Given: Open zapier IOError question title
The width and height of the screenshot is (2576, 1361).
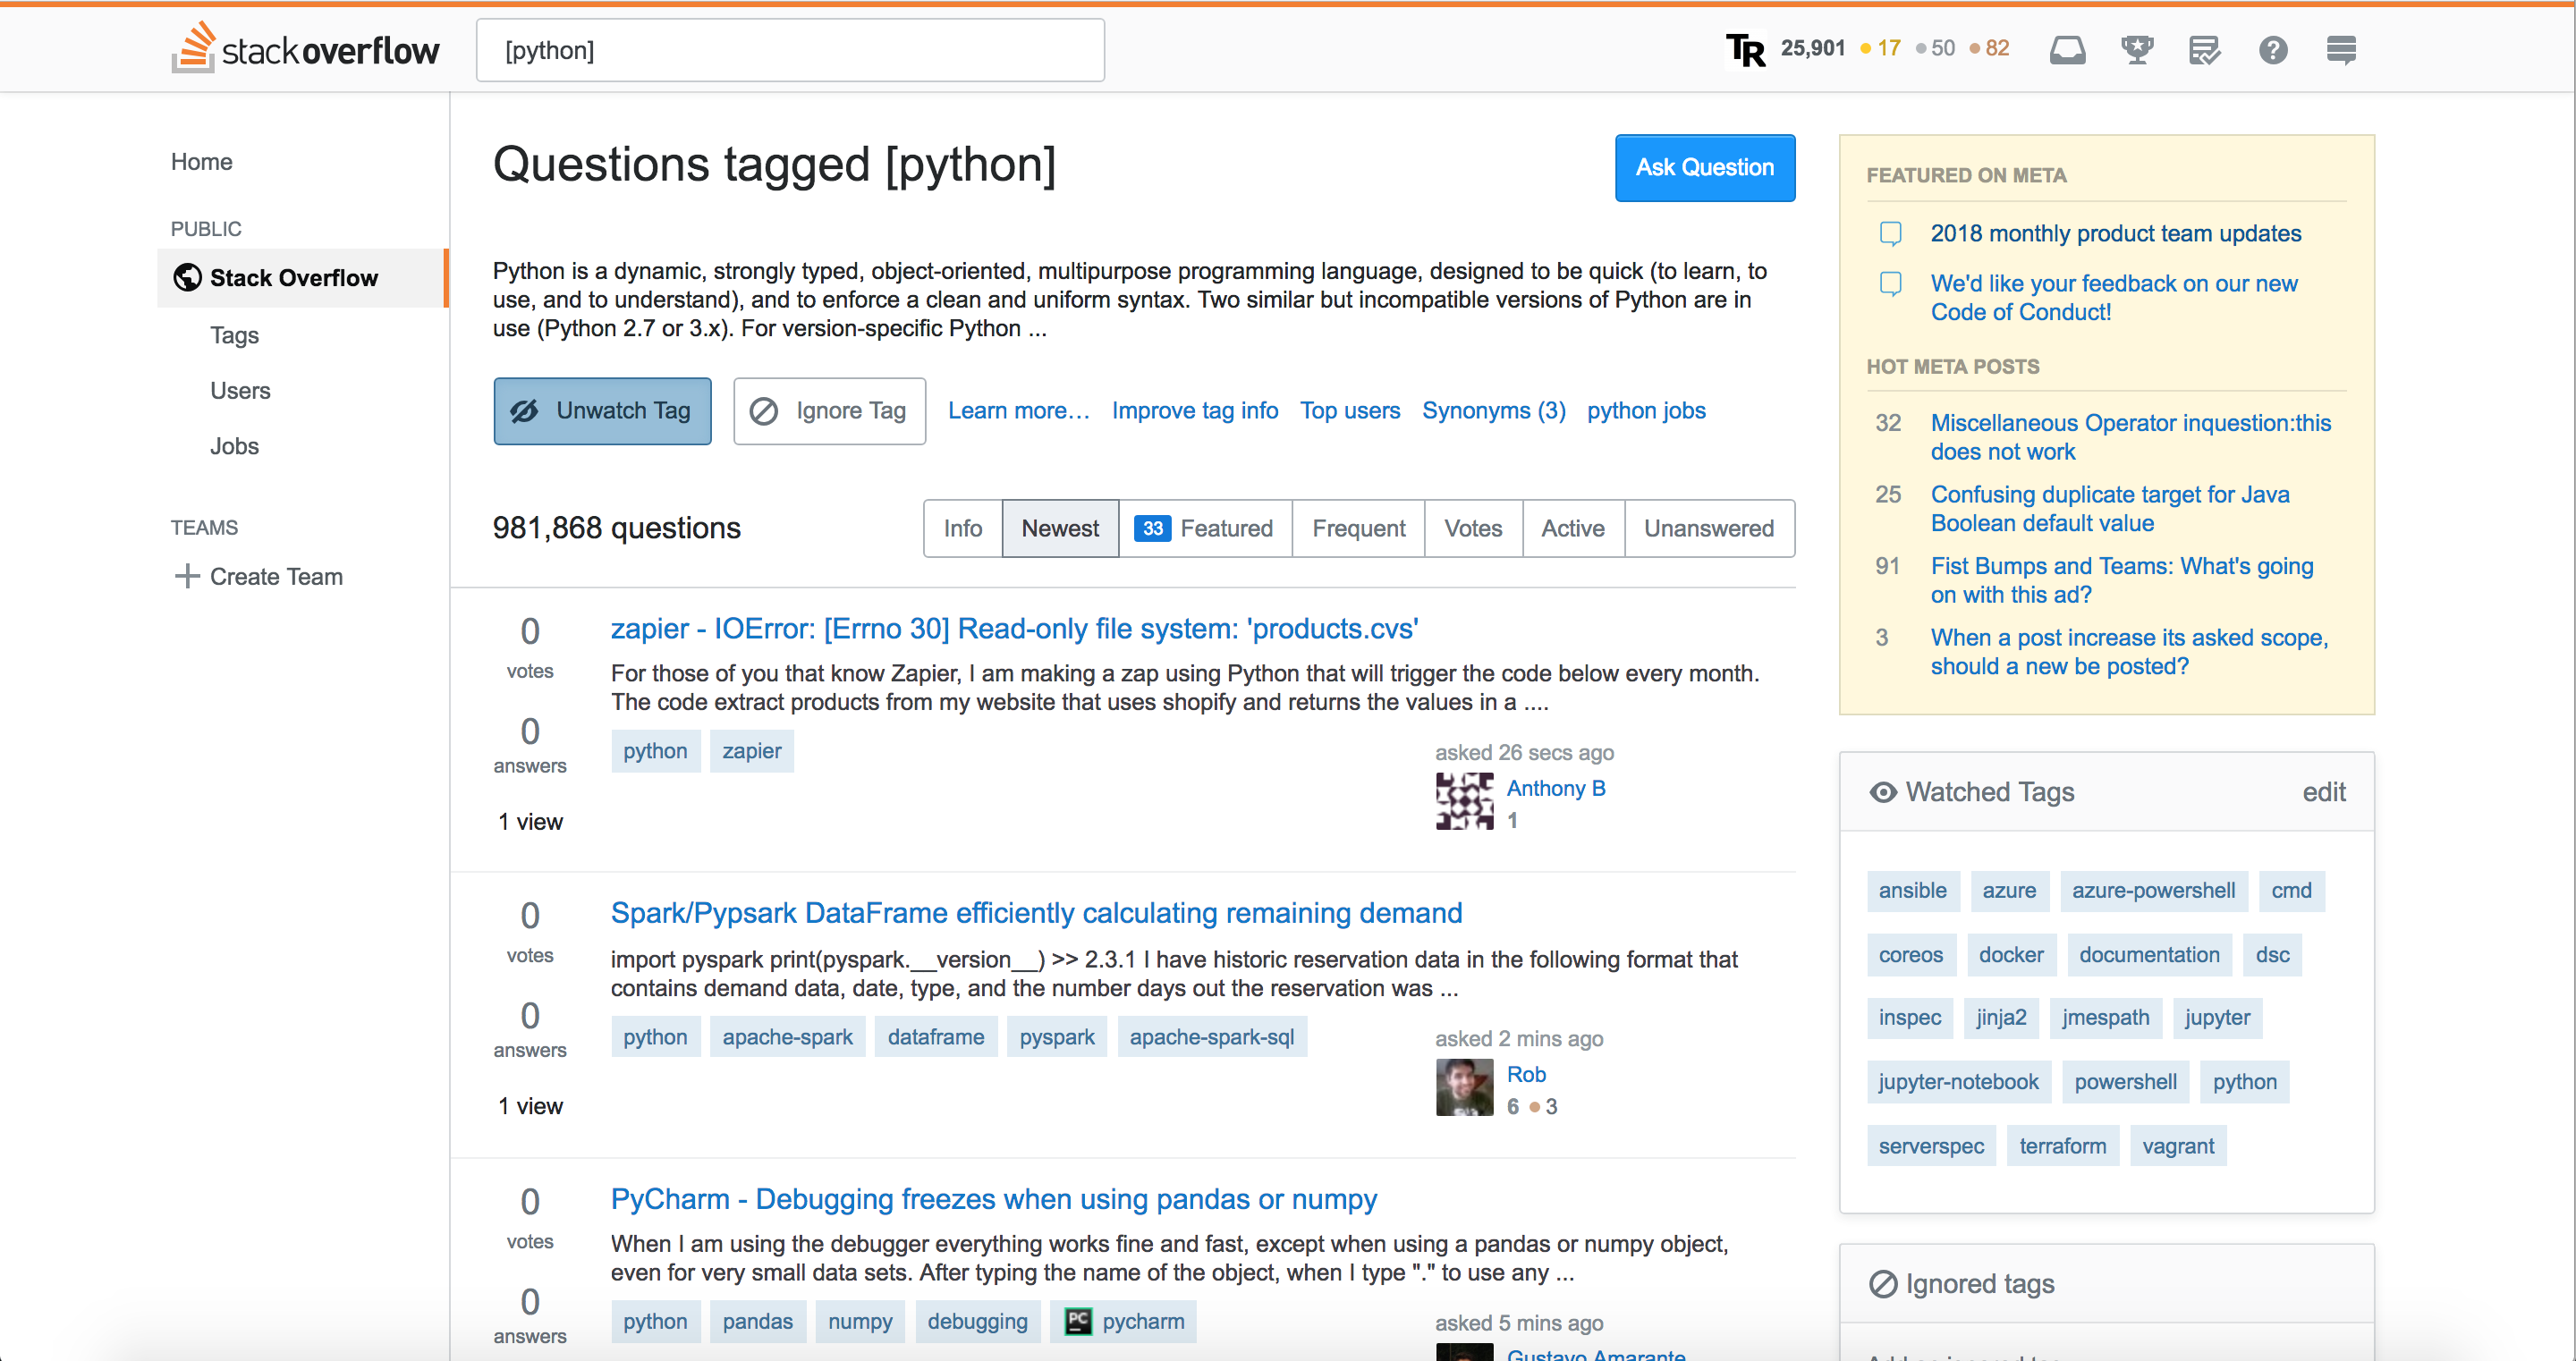Looking at the screenshot, I should pos(1014,628).
